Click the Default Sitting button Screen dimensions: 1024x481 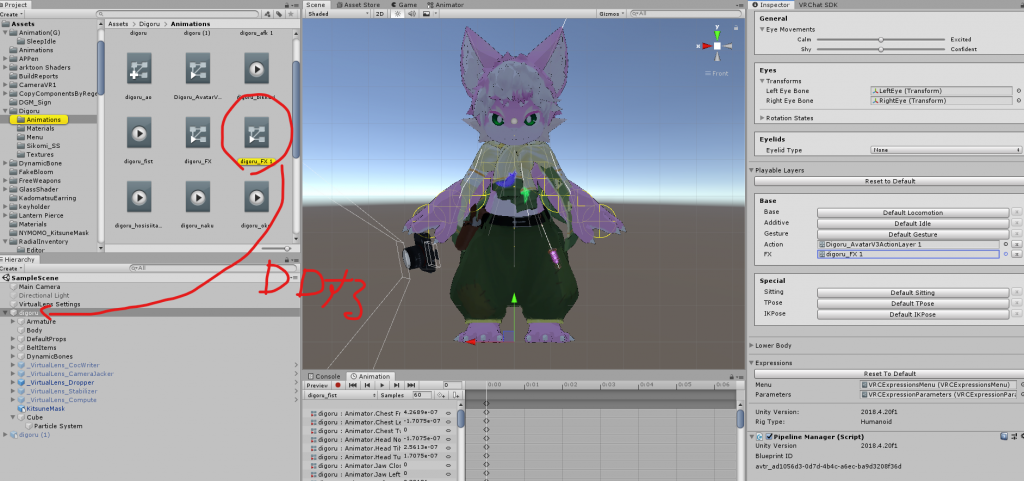(912, 293)
